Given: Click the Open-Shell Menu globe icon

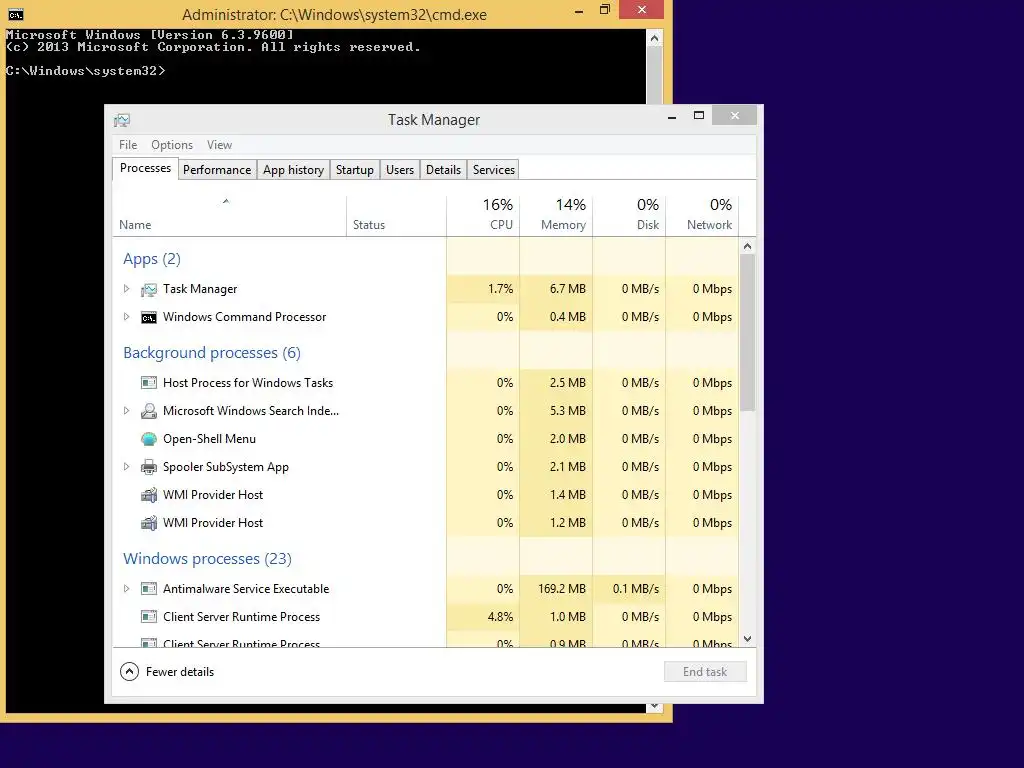Looking at the screenshot, I should tap(149, 439).
